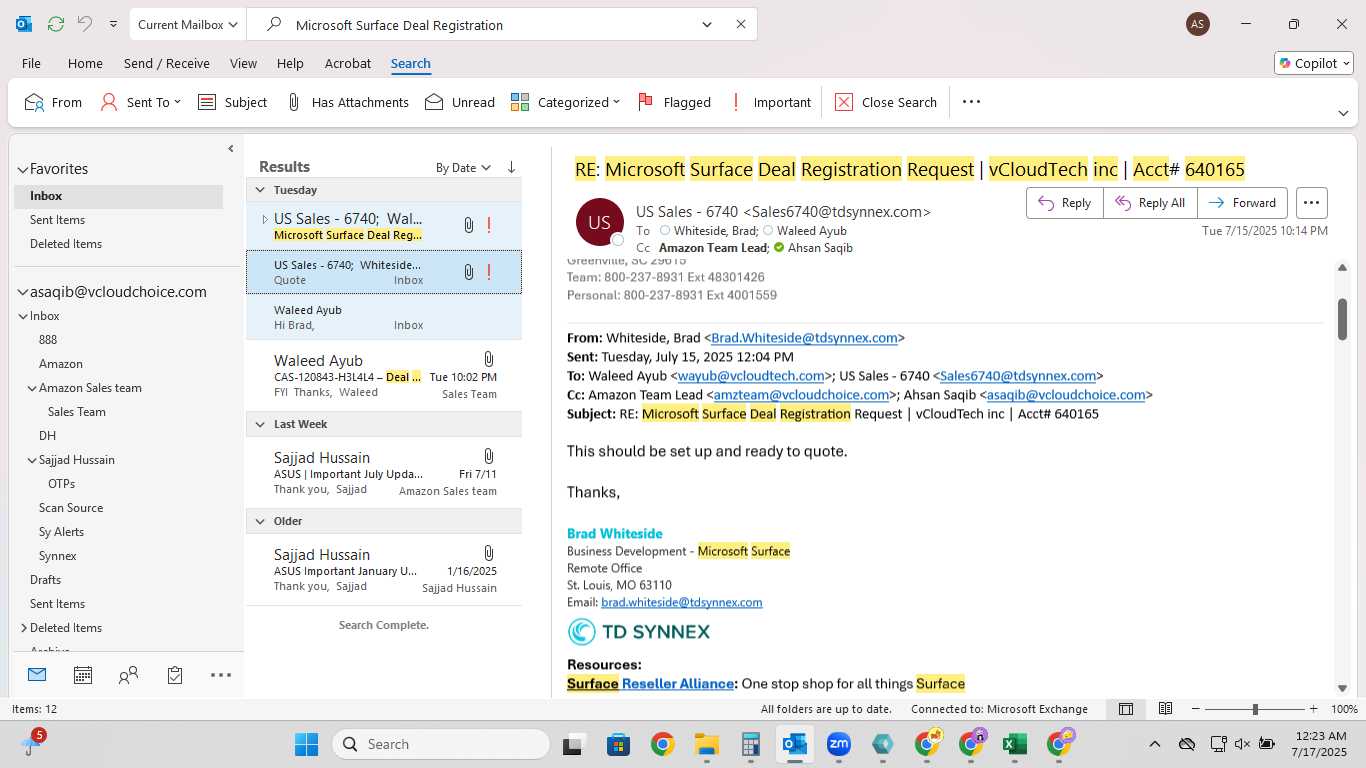Open the Categorized filter dropdown
The width and height of the screenshot is (1366, 768).
[x=565, y=102]
